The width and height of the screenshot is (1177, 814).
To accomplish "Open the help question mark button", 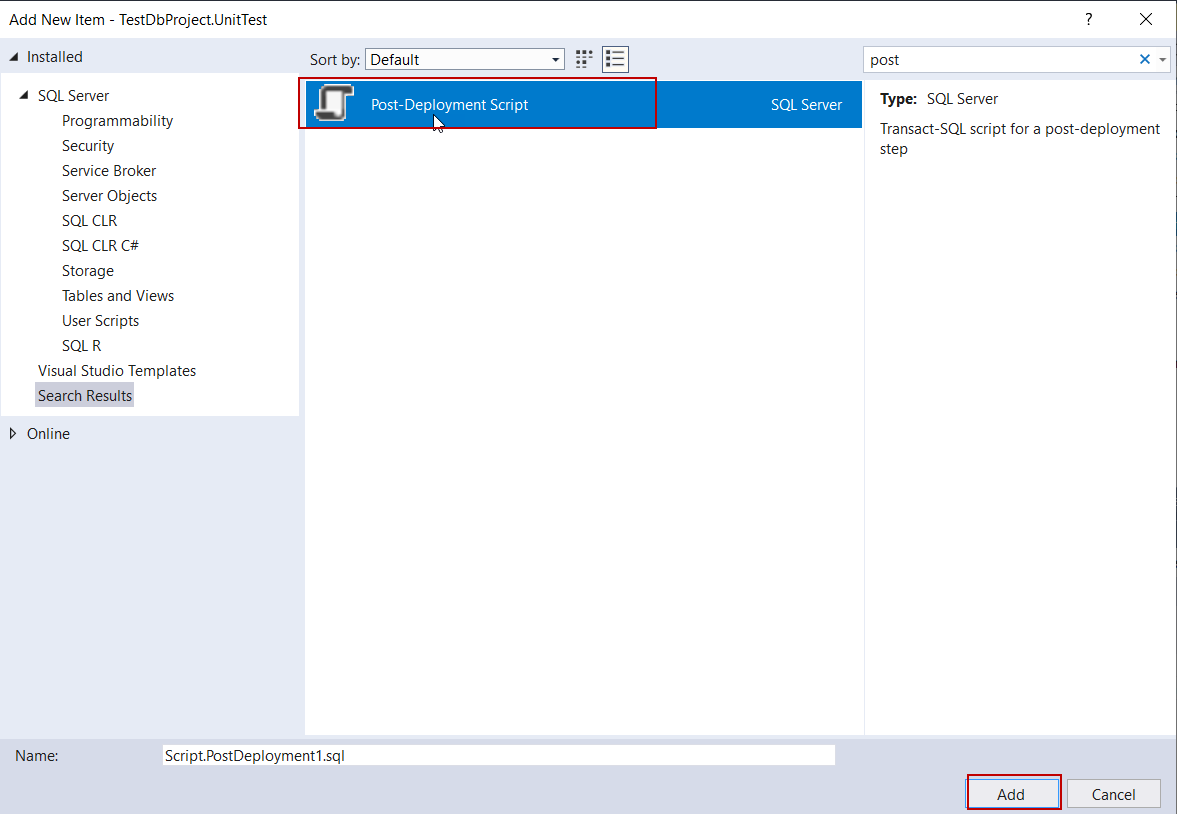I will click(1088, 20).
